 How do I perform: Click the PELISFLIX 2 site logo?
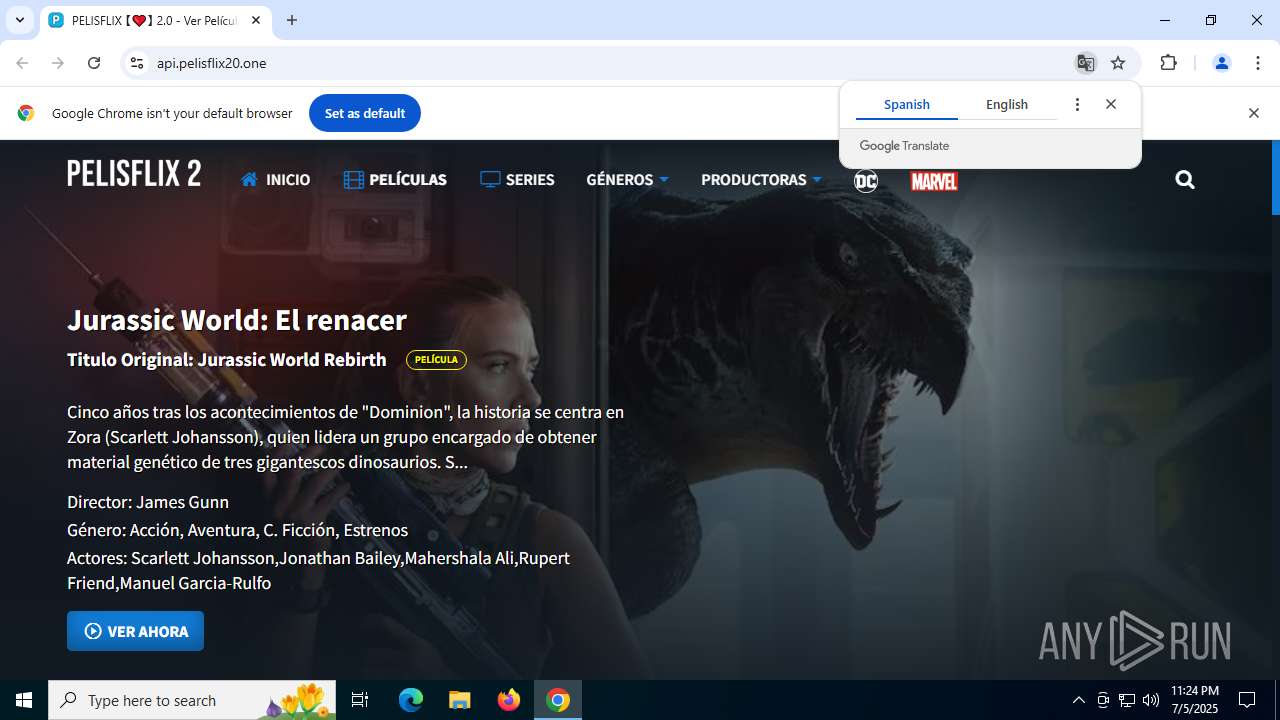(x=134, y=174)
